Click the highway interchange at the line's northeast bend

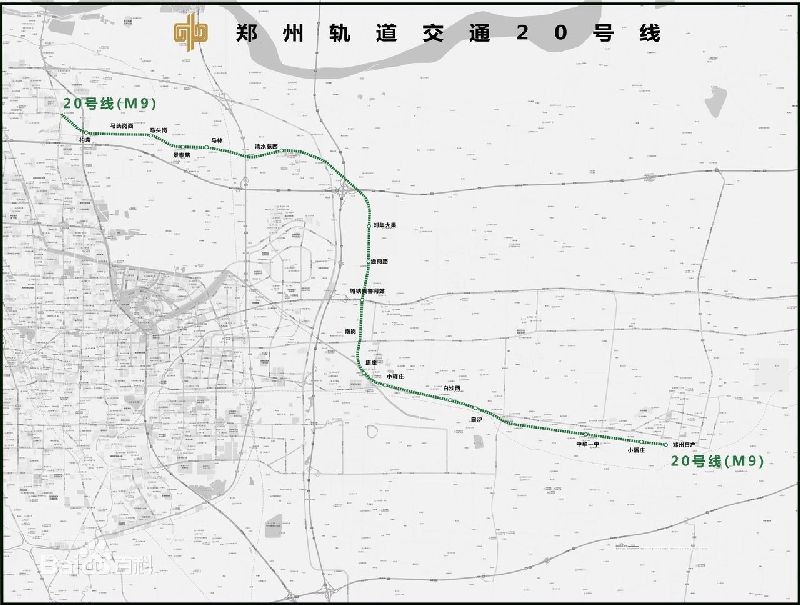pyautogui.click(x=346, y=187)
